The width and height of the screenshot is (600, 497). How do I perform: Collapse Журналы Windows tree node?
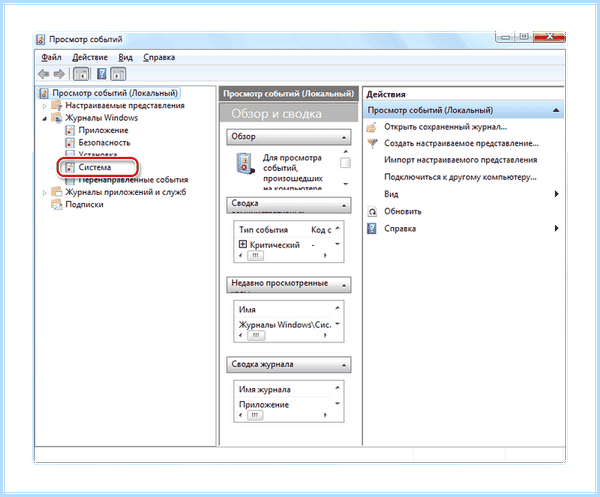(x=44, y=118)
